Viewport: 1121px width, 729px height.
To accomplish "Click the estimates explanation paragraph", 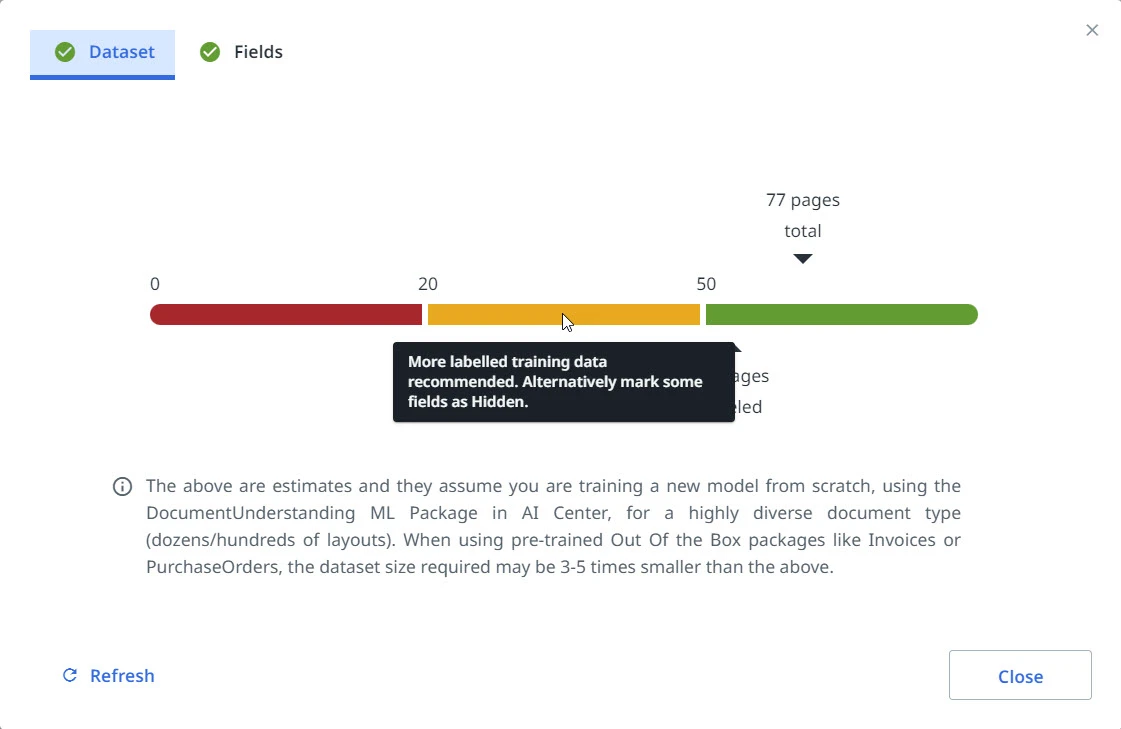I will point(553,527).
